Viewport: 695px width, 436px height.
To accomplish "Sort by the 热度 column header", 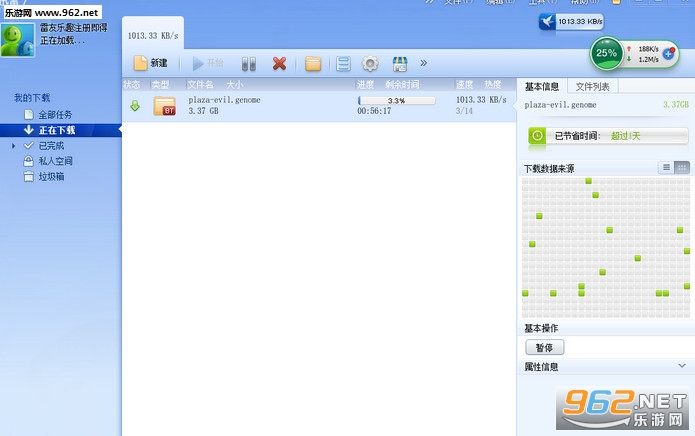I will click(x=493, y=85).
